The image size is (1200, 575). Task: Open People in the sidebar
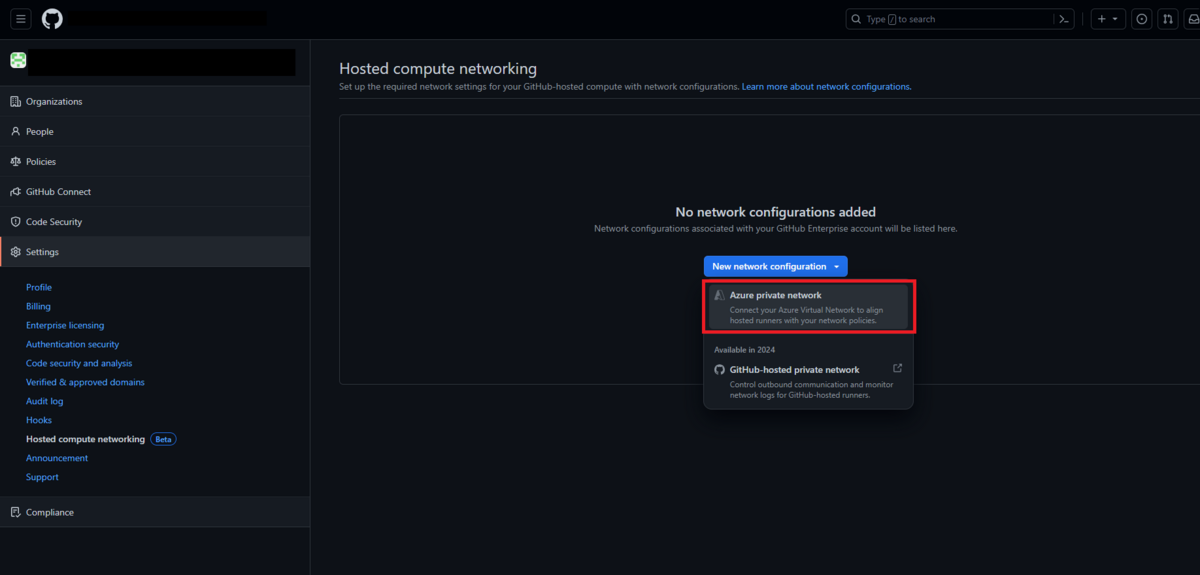click(x=155, y=131)
